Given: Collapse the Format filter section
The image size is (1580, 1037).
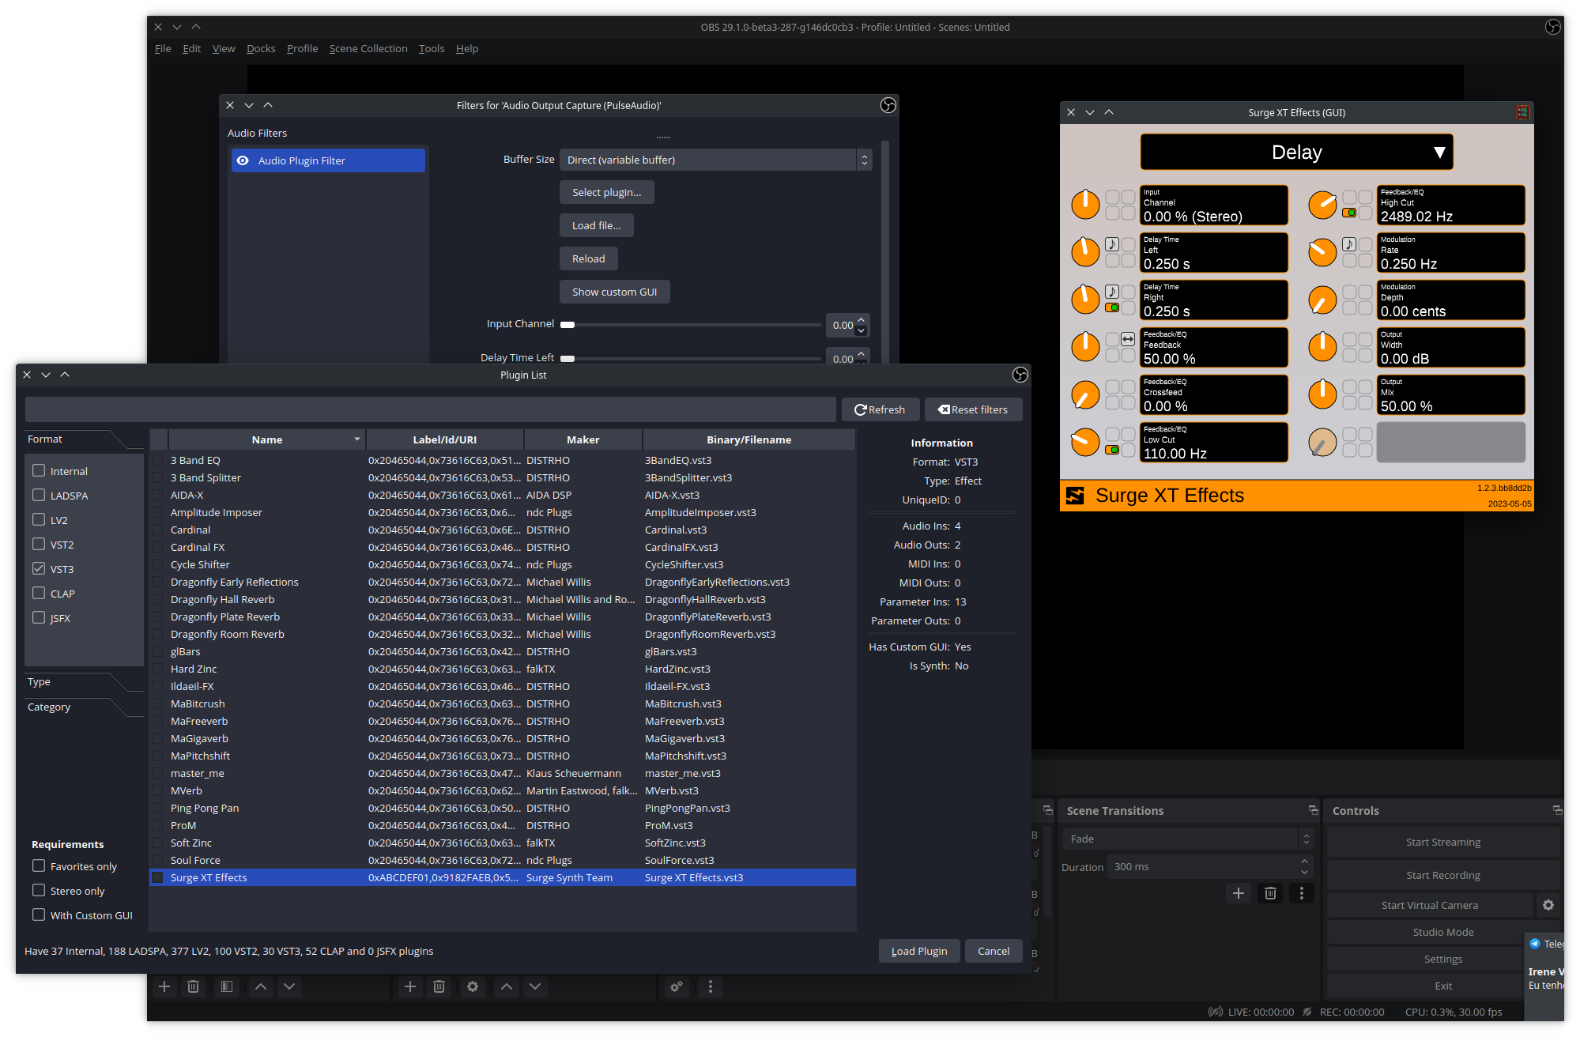Looking at the screenshot, I should (84, 440).
